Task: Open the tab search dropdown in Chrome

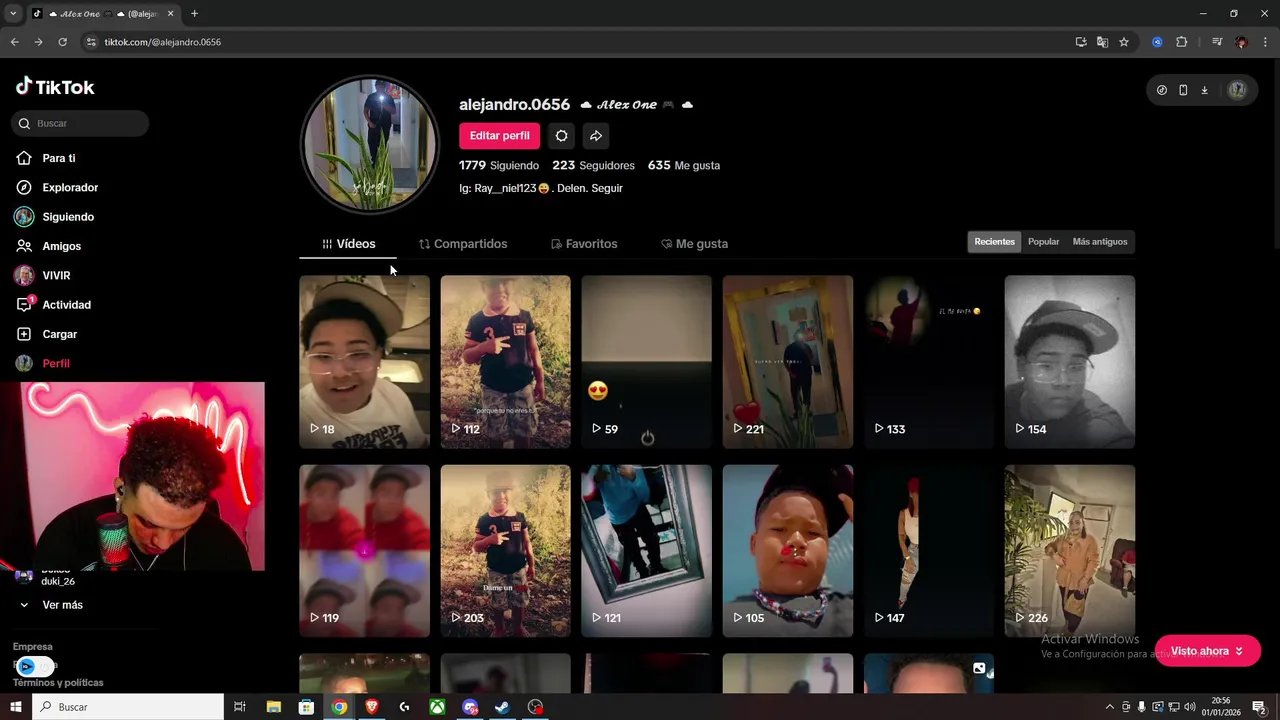Action: [x=13, y=13]
